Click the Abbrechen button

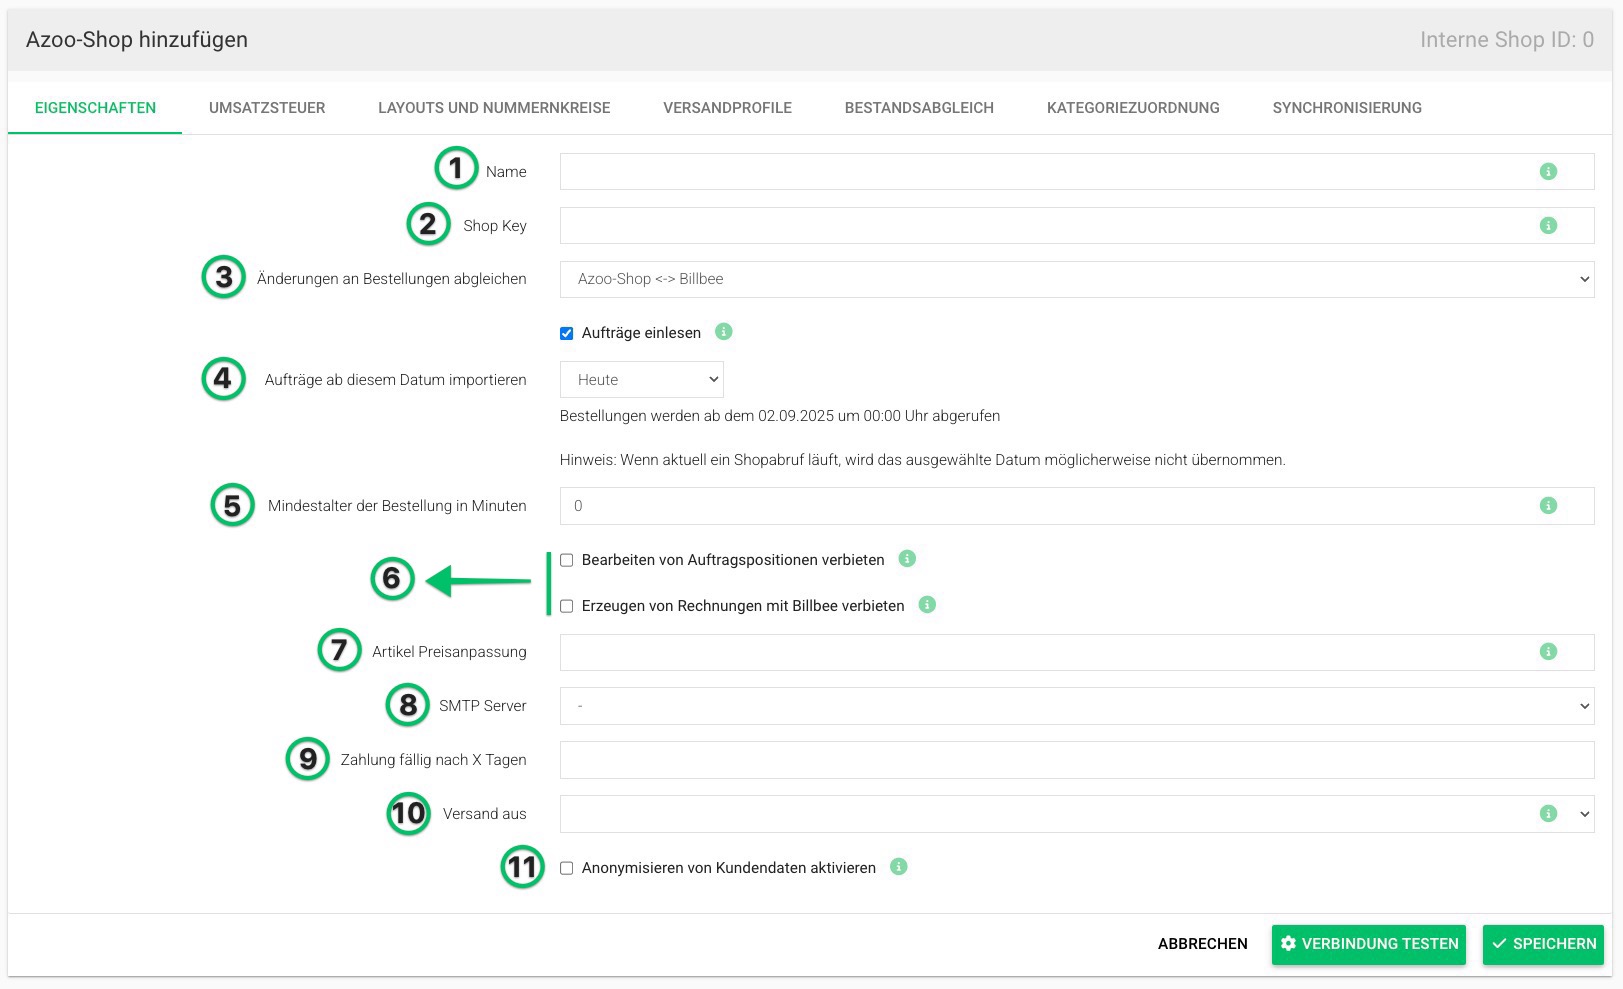point(1203,944)
